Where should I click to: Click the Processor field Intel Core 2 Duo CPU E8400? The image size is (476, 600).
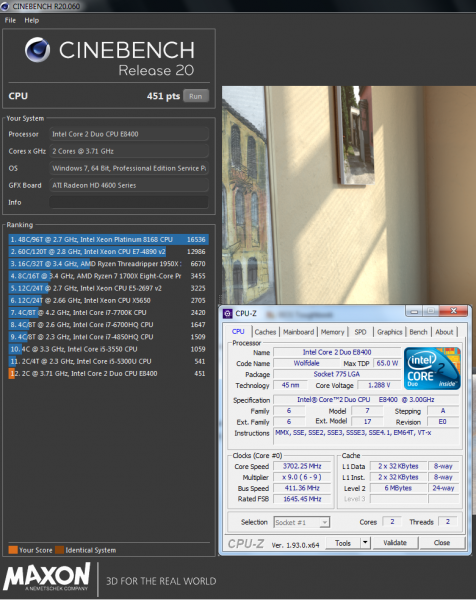pos(129,134)
